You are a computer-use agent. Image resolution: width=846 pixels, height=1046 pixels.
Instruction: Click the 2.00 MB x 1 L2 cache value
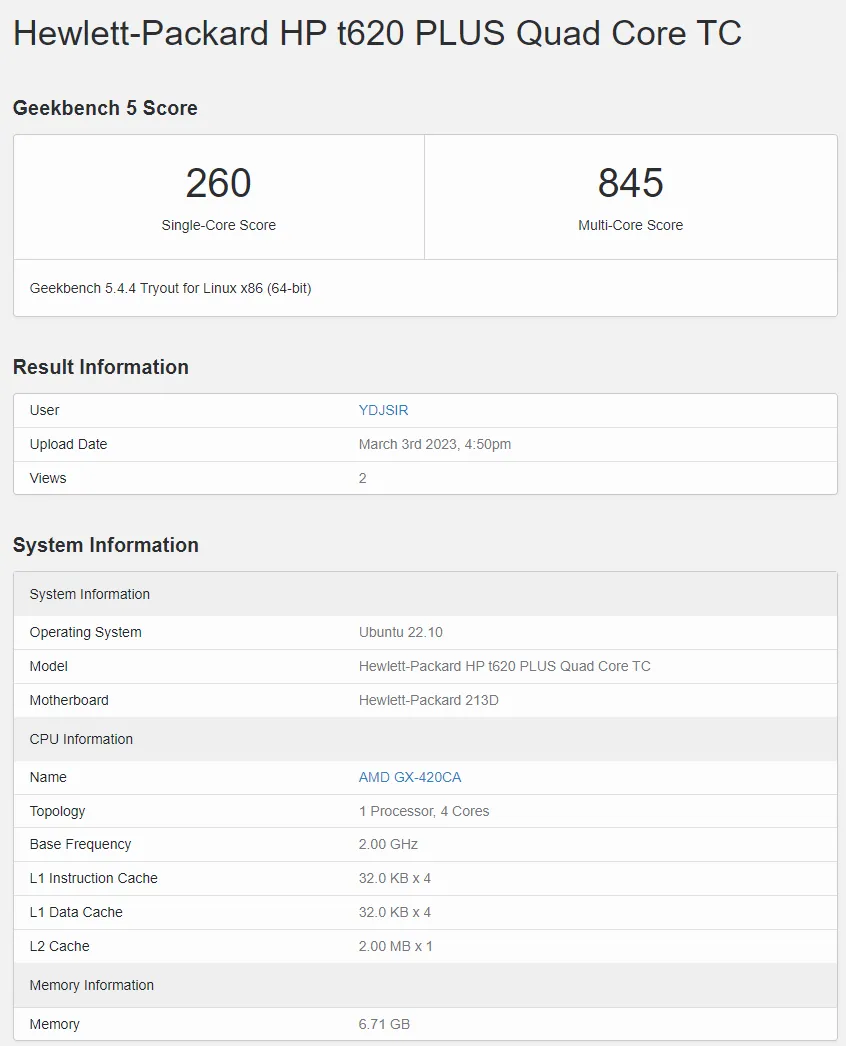[395, 946]
